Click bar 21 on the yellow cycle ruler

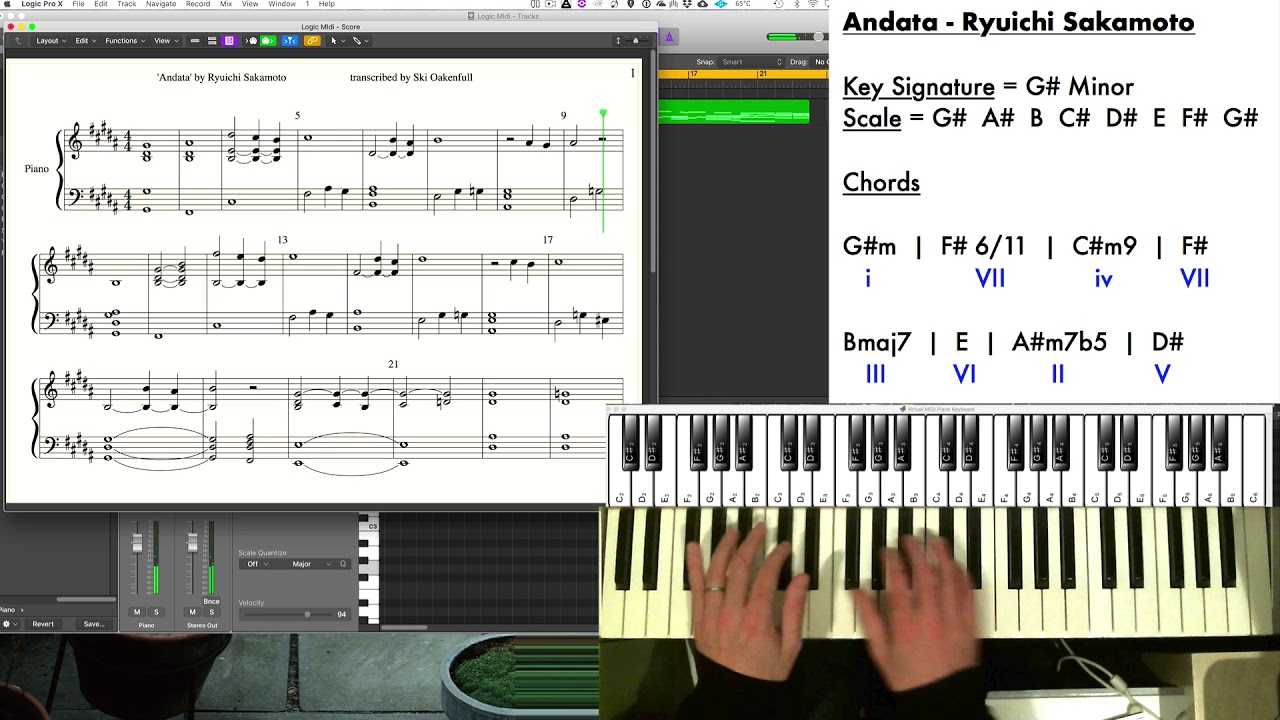763,74
